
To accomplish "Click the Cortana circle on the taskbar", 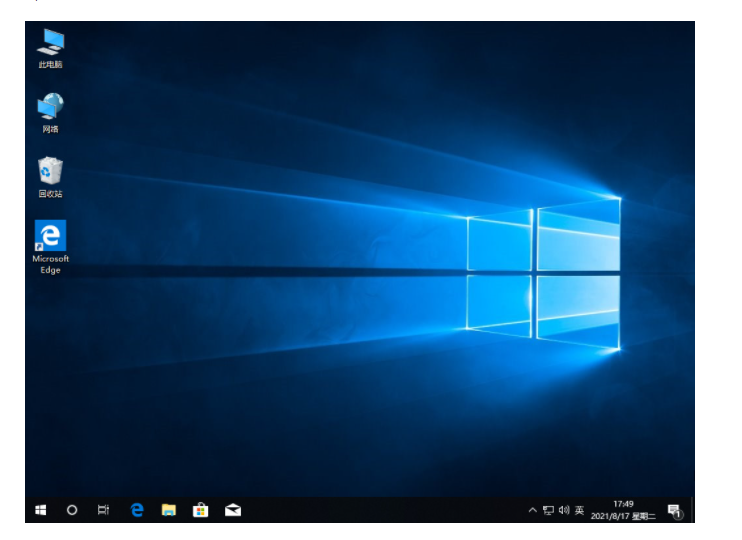I will click(x=72, y=510).
